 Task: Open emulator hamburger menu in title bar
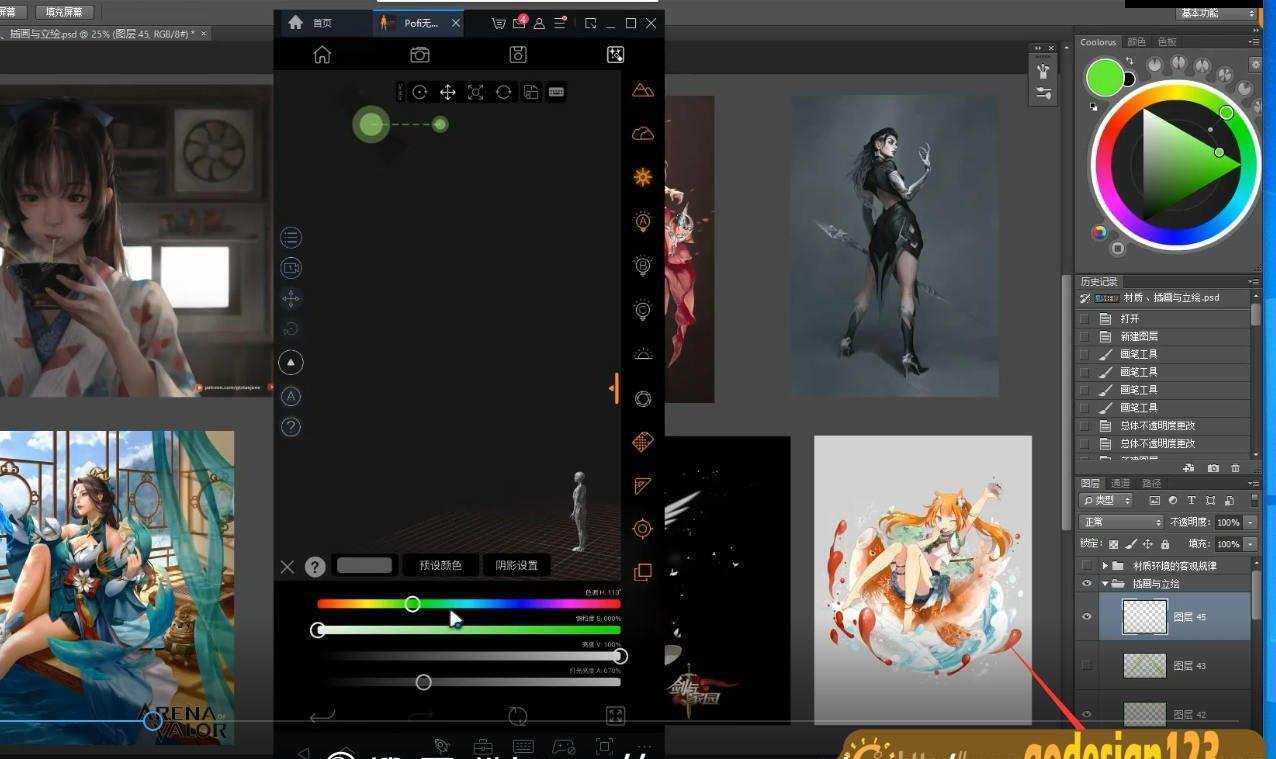[x=560, y=23]
